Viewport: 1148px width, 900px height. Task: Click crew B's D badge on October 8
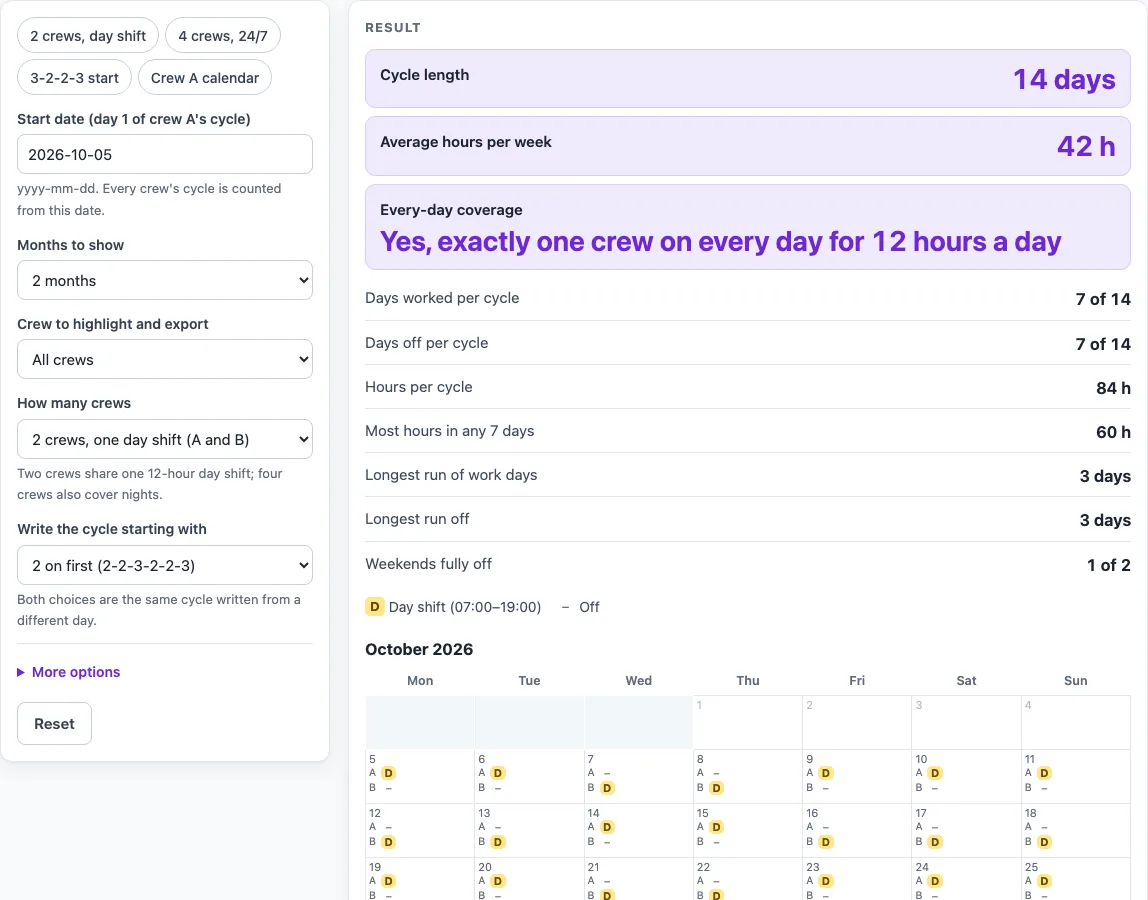tap(716, 788)
